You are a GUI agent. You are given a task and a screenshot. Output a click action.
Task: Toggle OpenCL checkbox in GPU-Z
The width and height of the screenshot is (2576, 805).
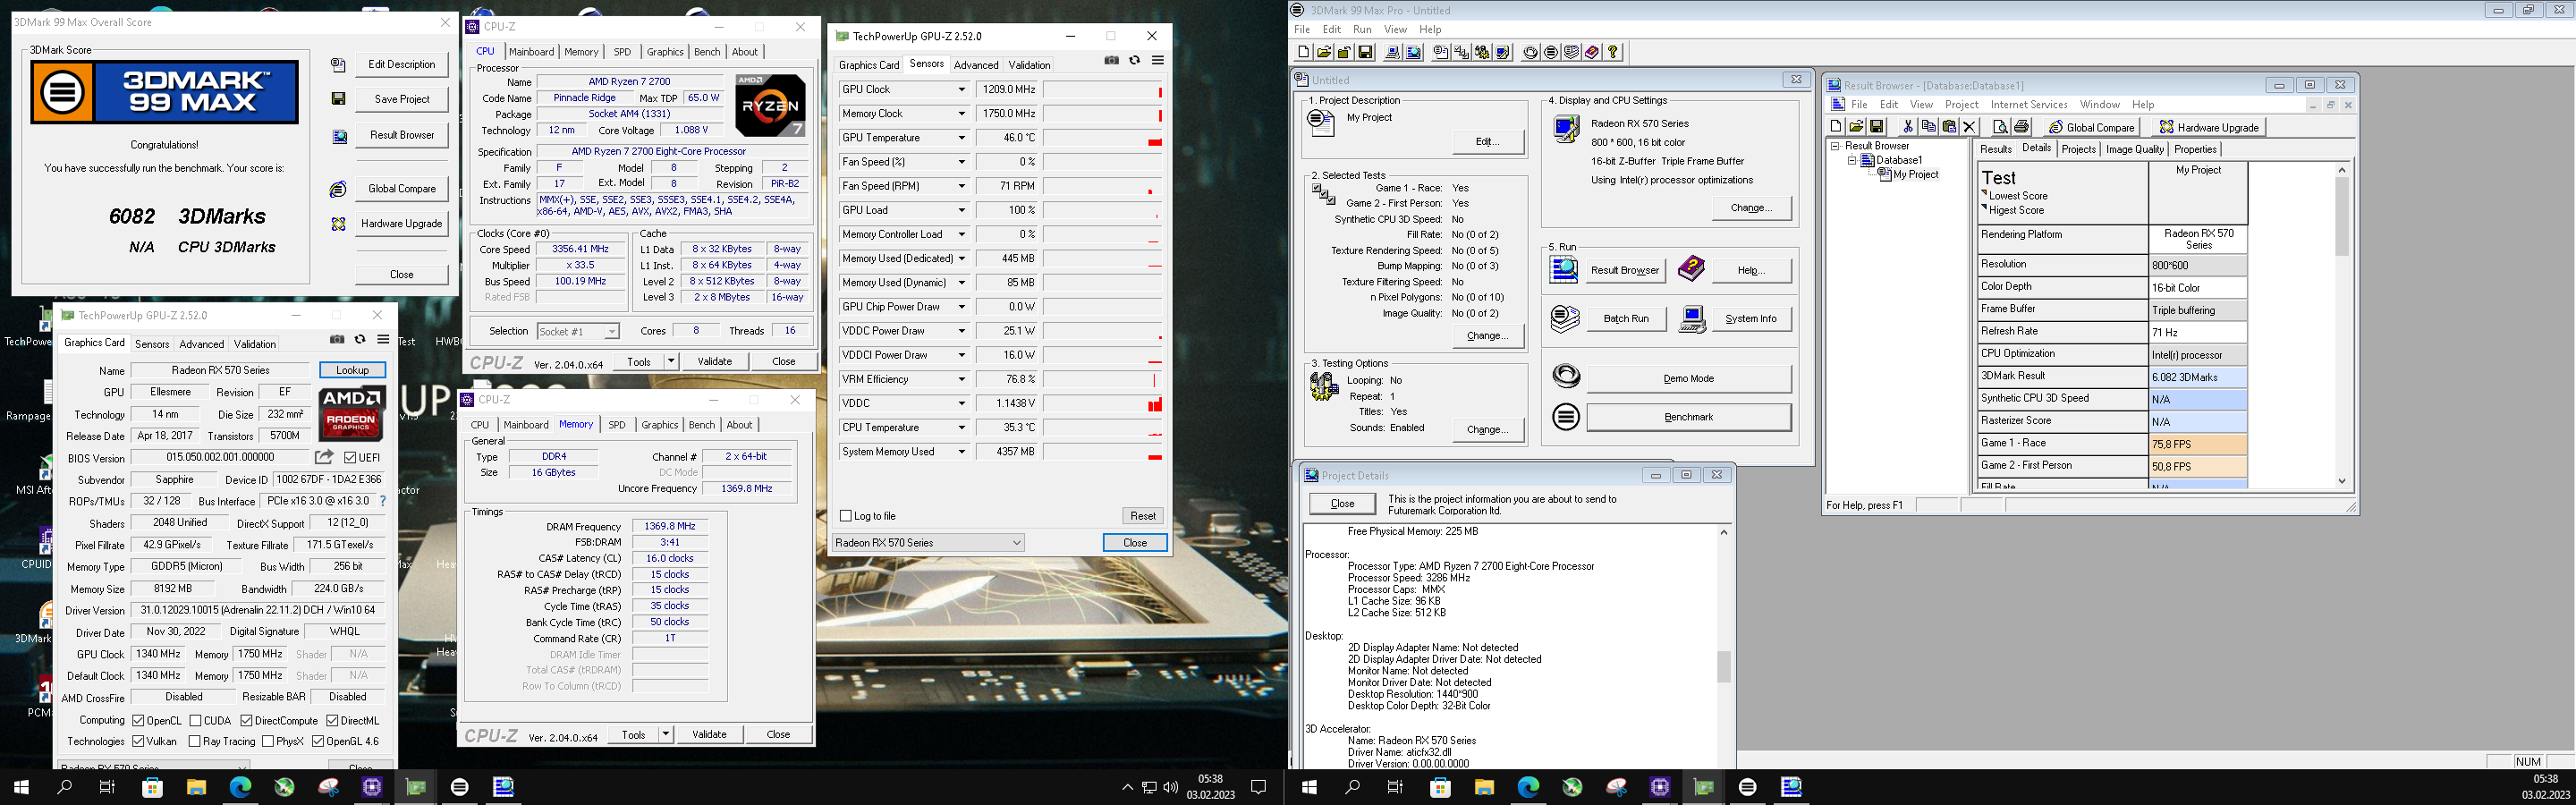pyautogui.click(x=139, y=720)
